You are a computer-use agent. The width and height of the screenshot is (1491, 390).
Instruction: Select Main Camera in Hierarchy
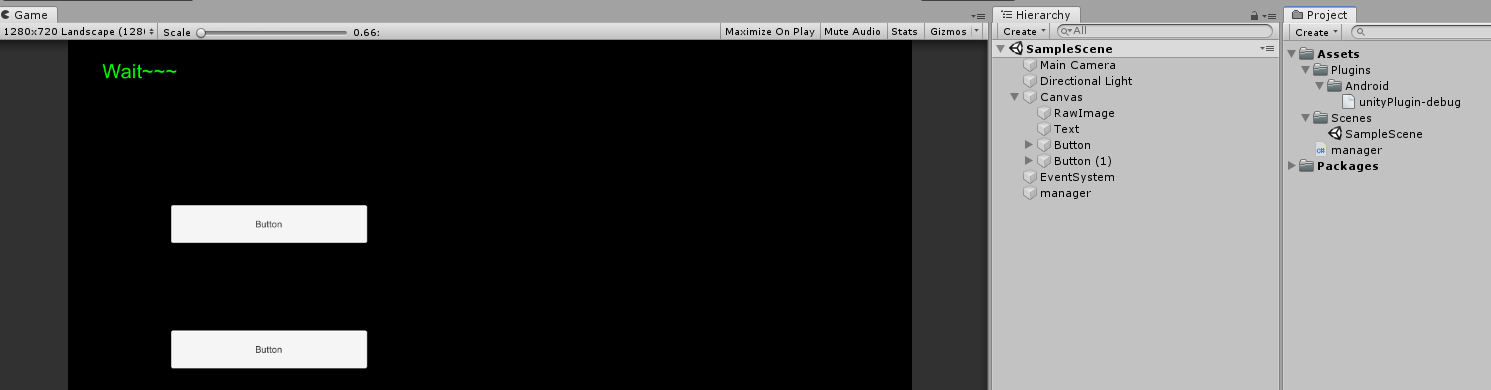(1078, 65)
